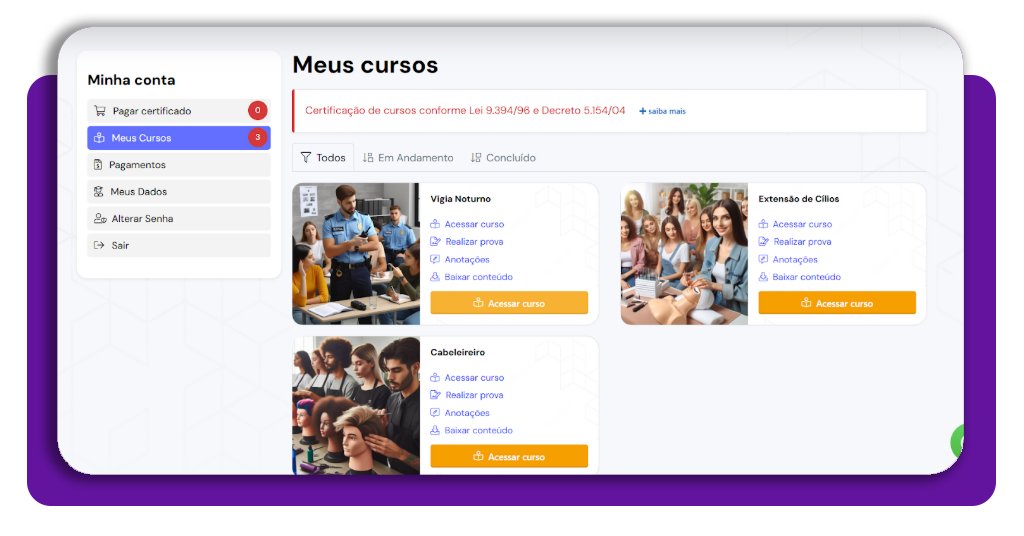This screenshot has height=536, width=1024.
Task: Click Vigia Noturno Realizar prova pencil icon
Action: 436,242
